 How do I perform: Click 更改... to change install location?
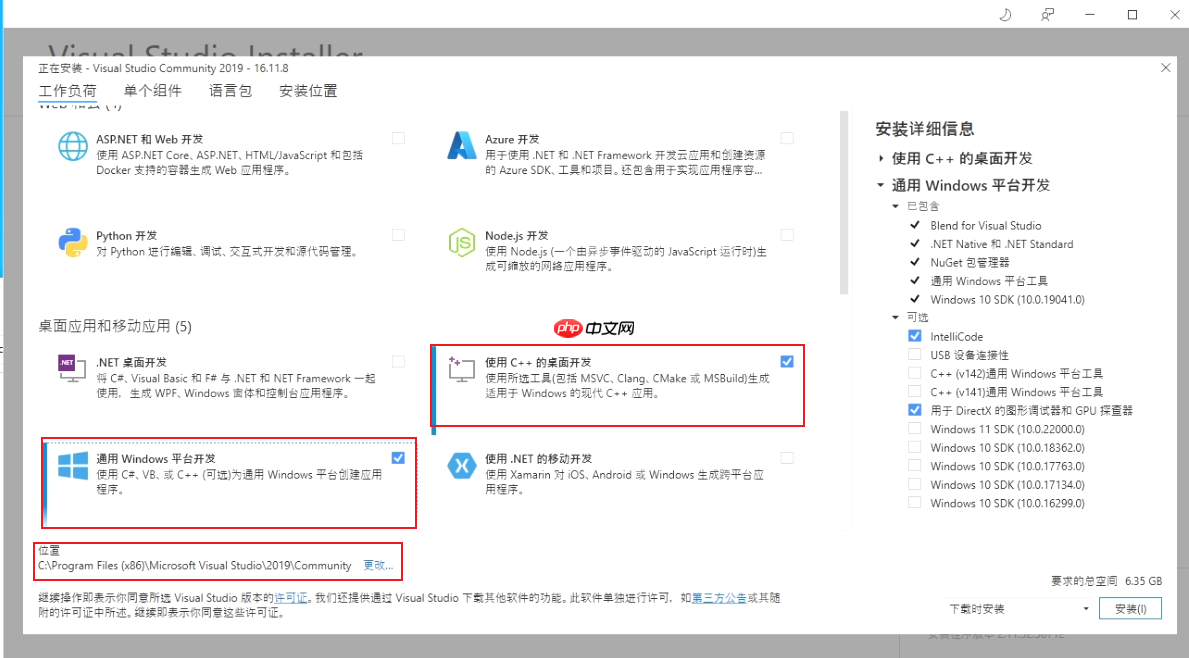pyautogui.click(x=377, y=565)
